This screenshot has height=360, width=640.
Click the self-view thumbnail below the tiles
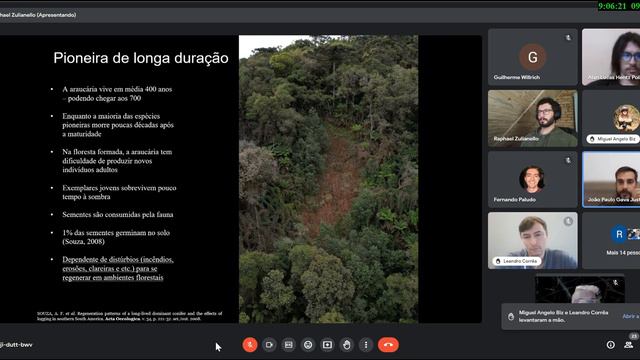(580, 289)
